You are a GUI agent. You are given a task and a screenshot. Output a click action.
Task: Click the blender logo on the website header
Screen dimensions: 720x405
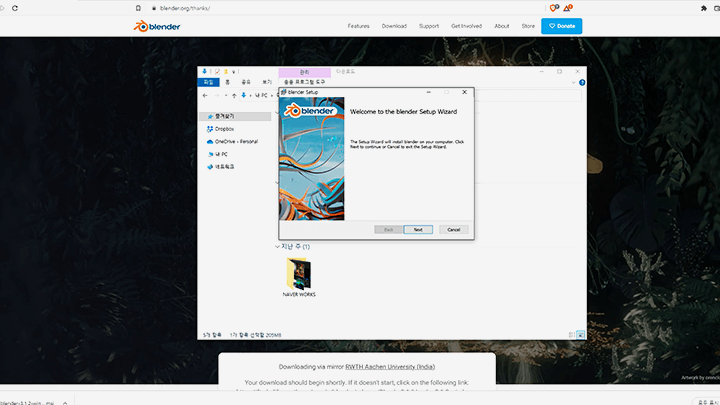pyautogui.click(x=157, y=27)
